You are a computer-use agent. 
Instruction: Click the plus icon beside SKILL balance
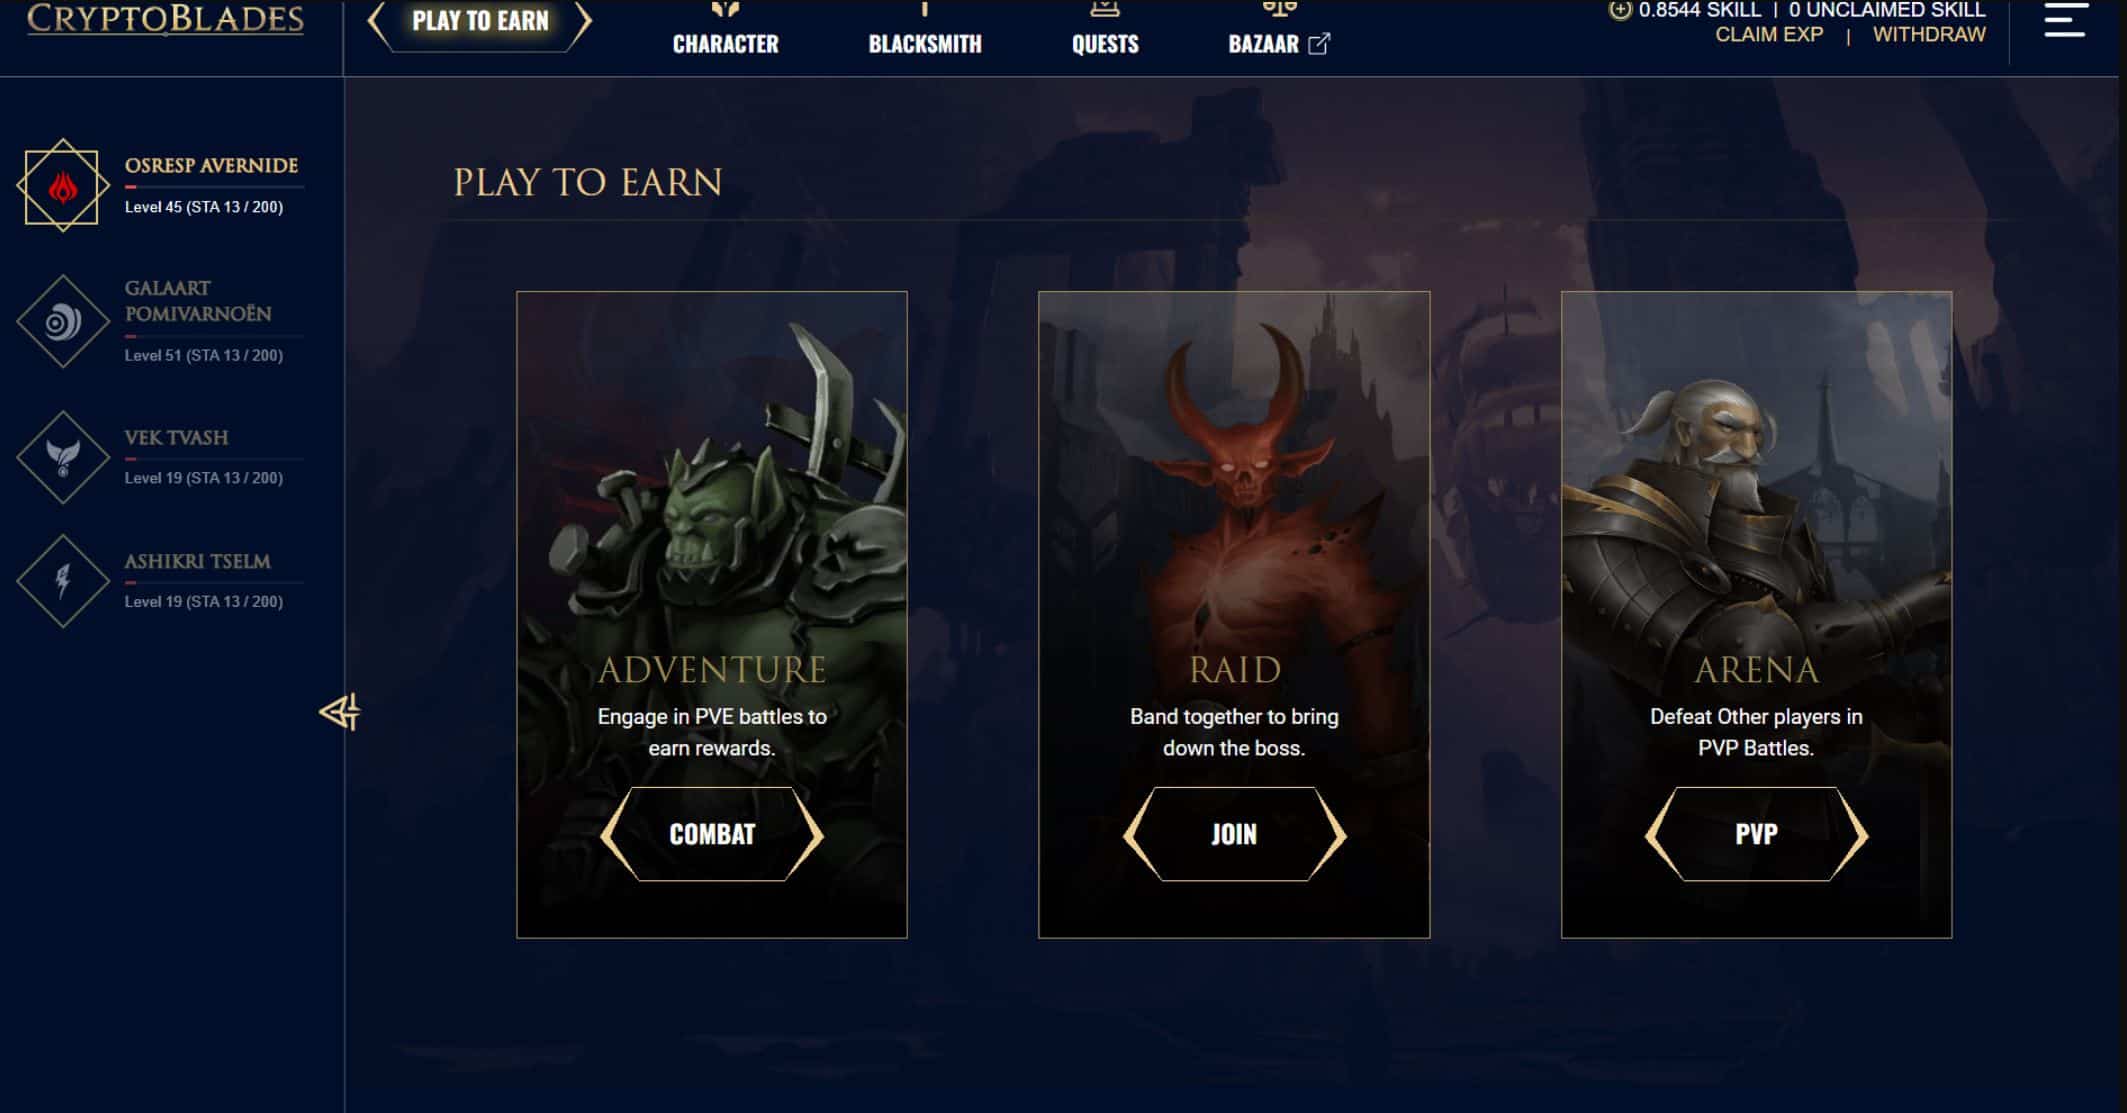(1619, 10)
